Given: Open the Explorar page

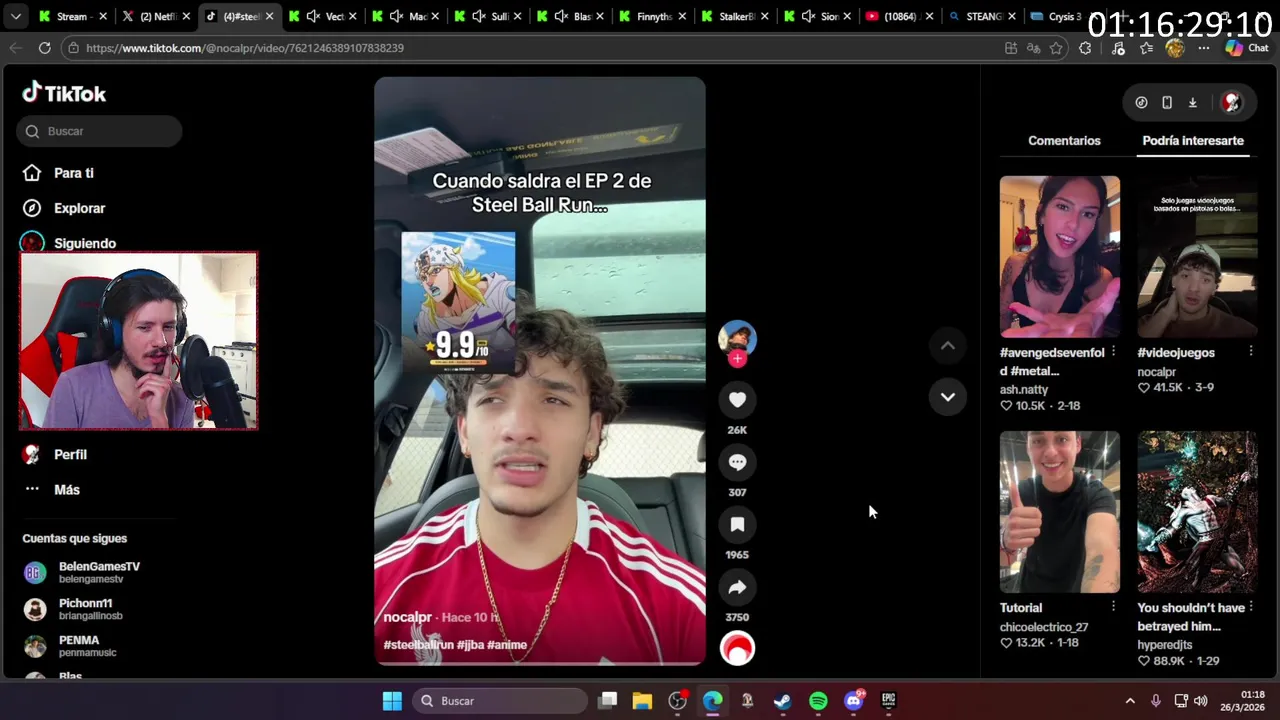Looking at the screenshot, I should click(65, 208).
